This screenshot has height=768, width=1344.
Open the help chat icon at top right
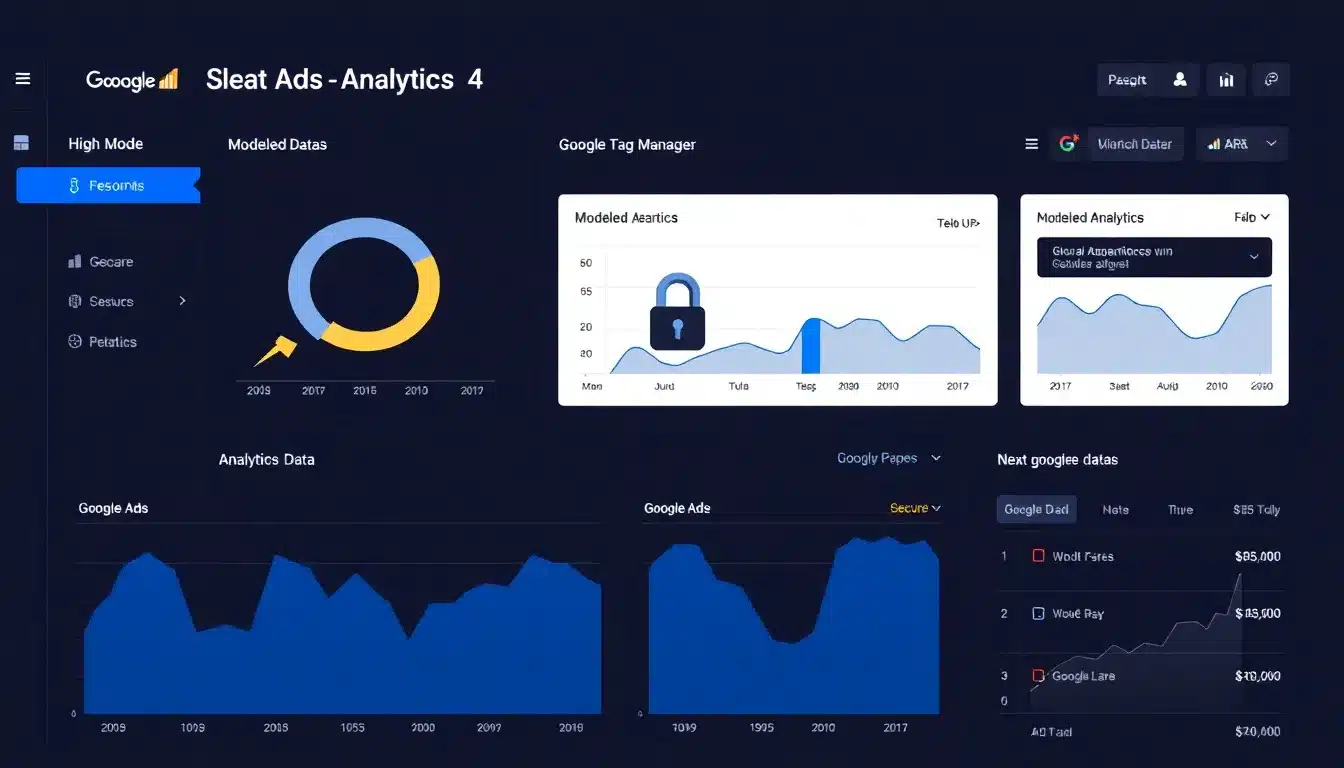click(x=1271, y=79)
